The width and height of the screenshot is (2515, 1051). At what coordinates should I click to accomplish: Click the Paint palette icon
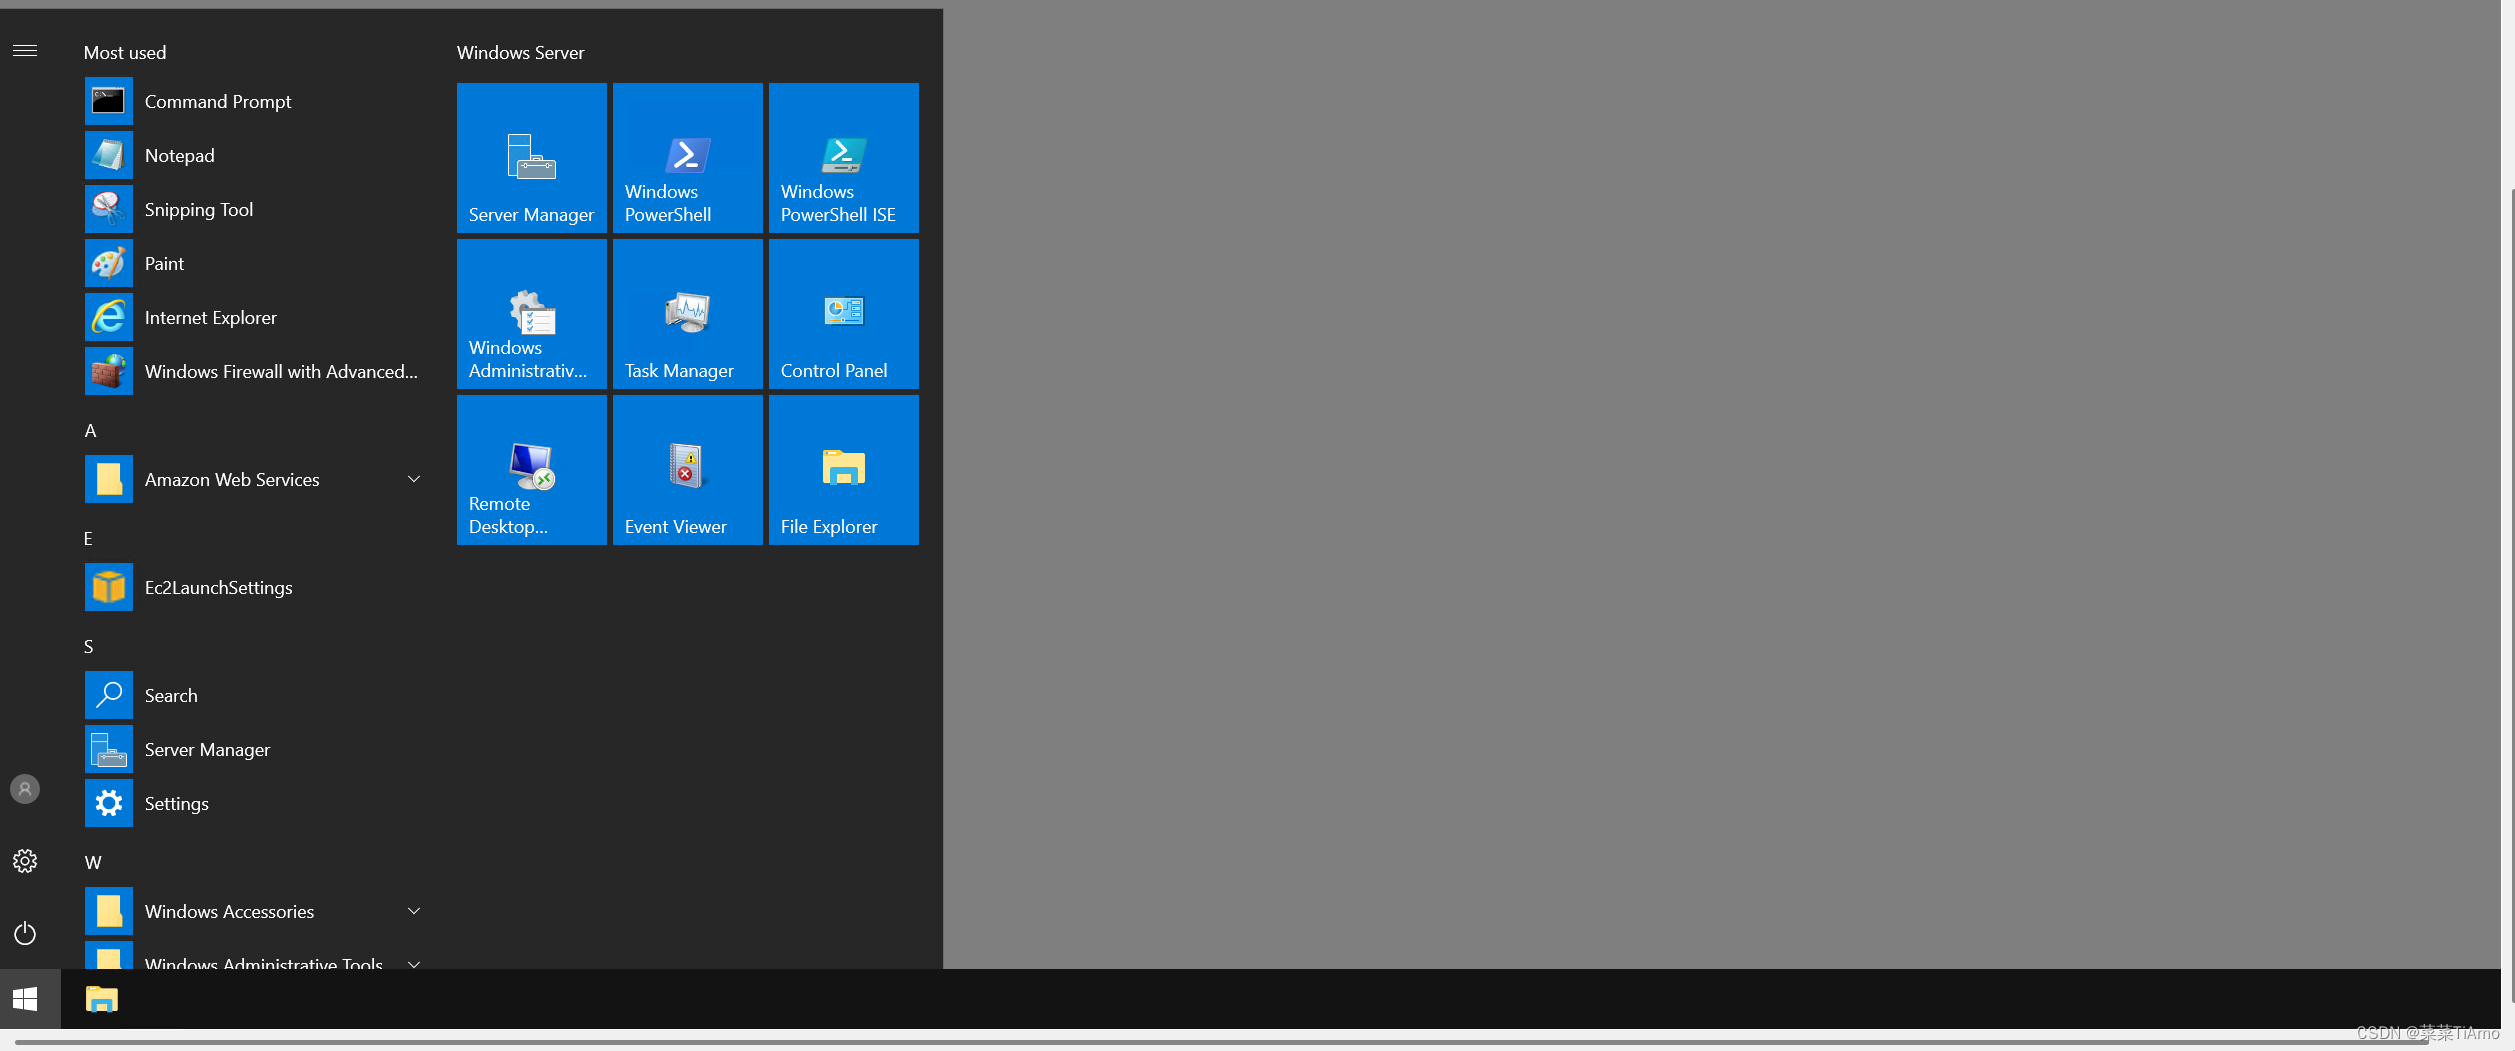(109, 263)
